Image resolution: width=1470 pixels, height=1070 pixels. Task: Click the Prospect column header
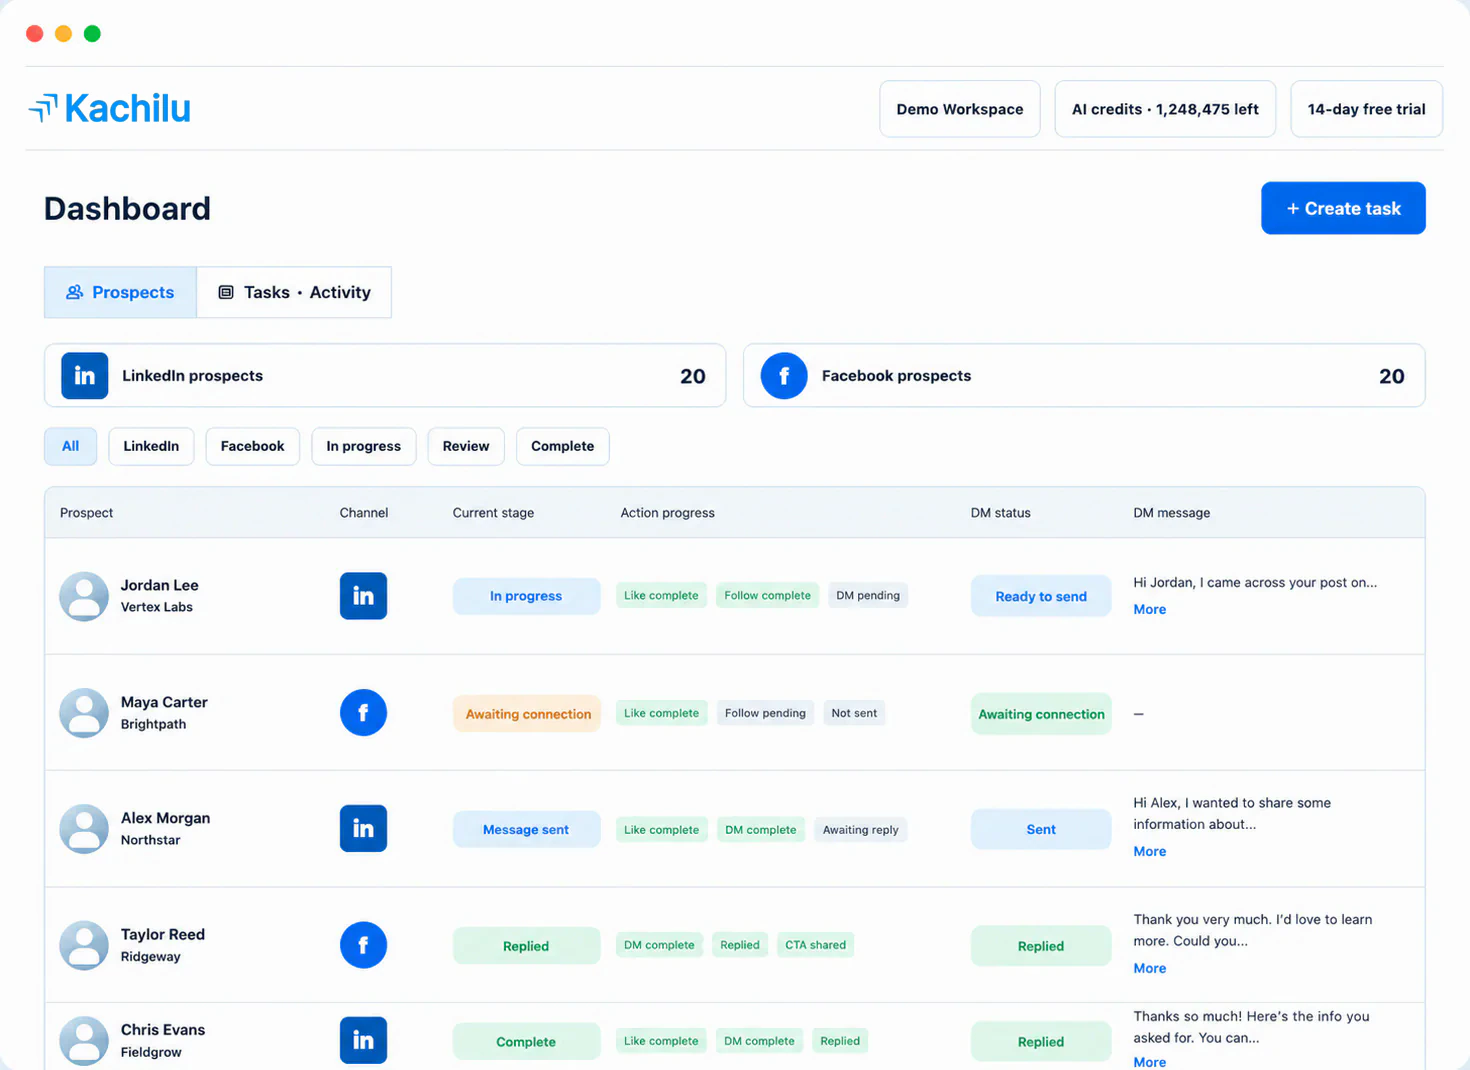[86, 513]
